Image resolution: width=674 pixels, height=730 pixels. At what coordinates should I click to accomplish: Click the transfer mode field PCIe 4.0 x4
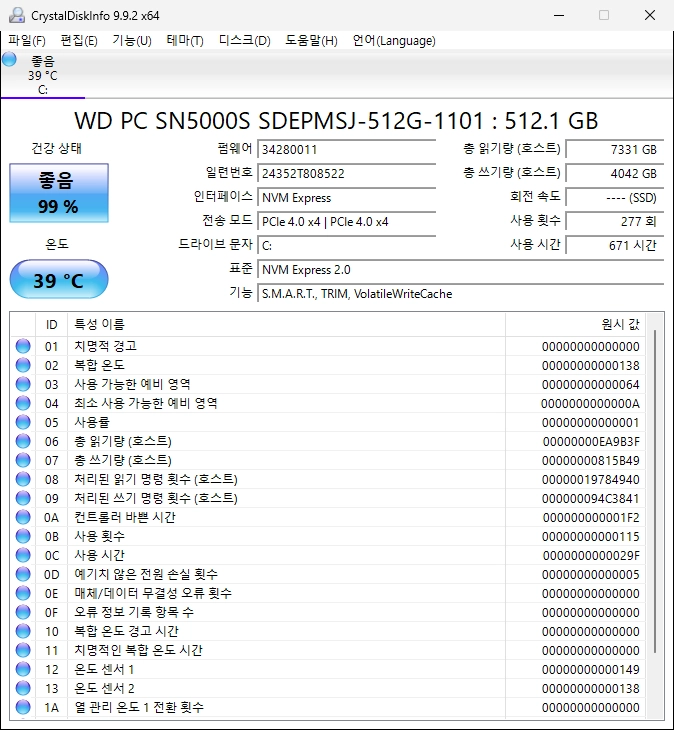coord(347,222)
